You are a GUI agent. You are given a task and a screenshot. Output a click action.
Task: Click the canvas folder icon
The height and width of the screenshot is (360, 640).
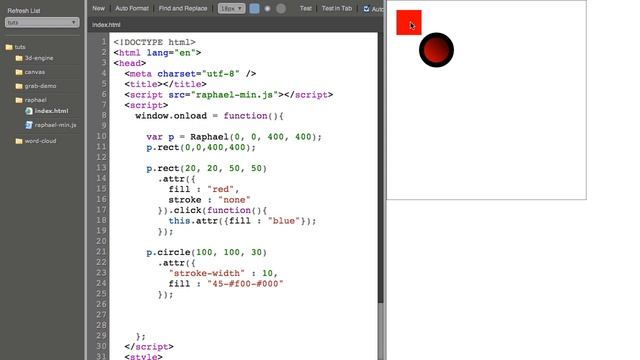click(x=19, y=72)
